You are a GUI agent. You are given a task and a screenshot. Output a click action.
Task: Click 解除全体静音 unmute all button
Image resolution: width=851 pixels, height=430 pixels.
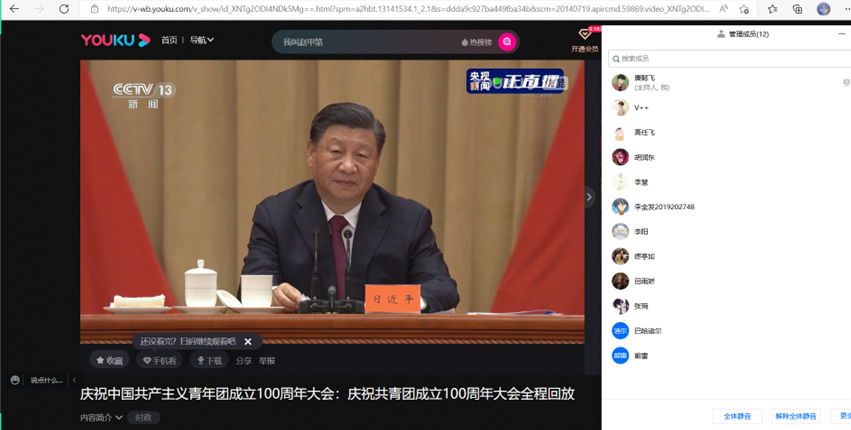(x=796, y=416)
